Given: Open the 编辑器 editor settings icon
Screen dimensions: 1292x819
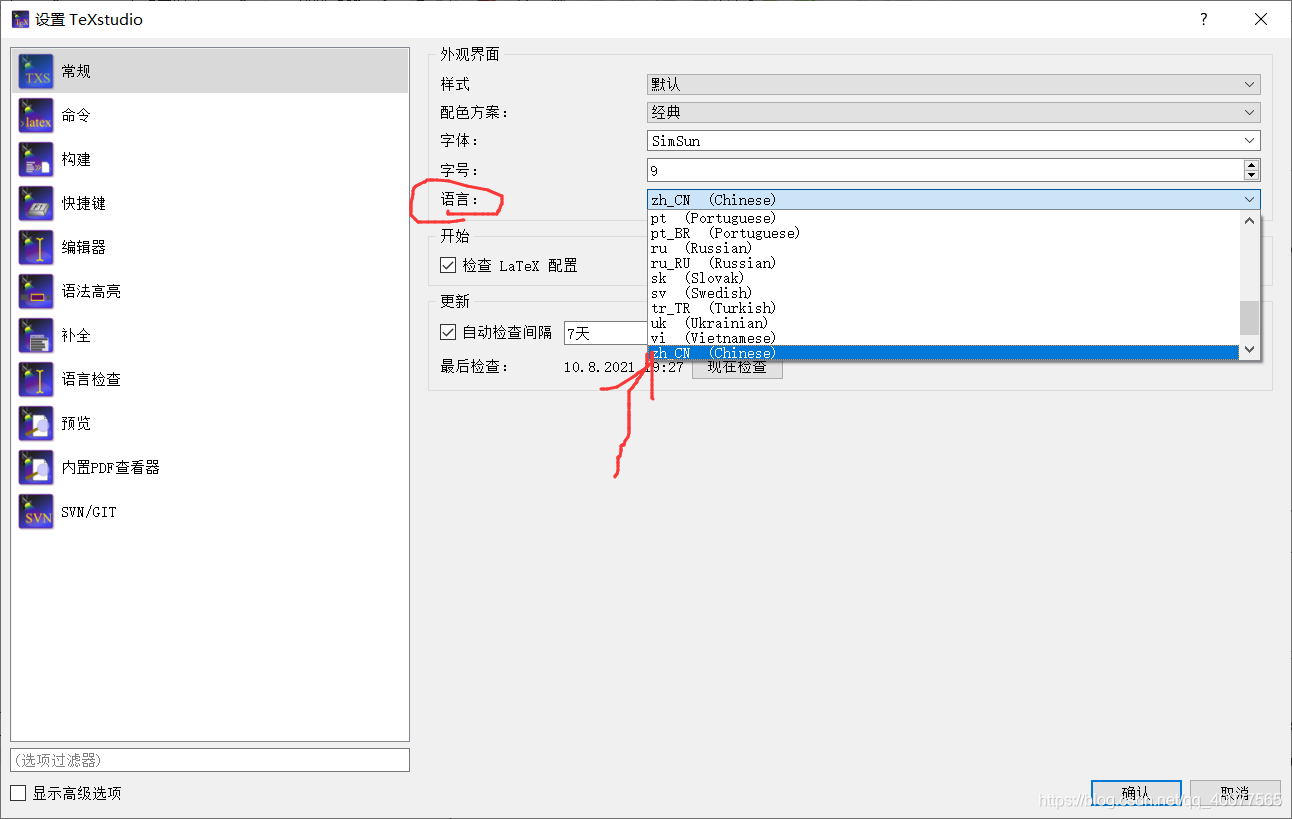Looking at the screenshot, I should coord(36,247).
